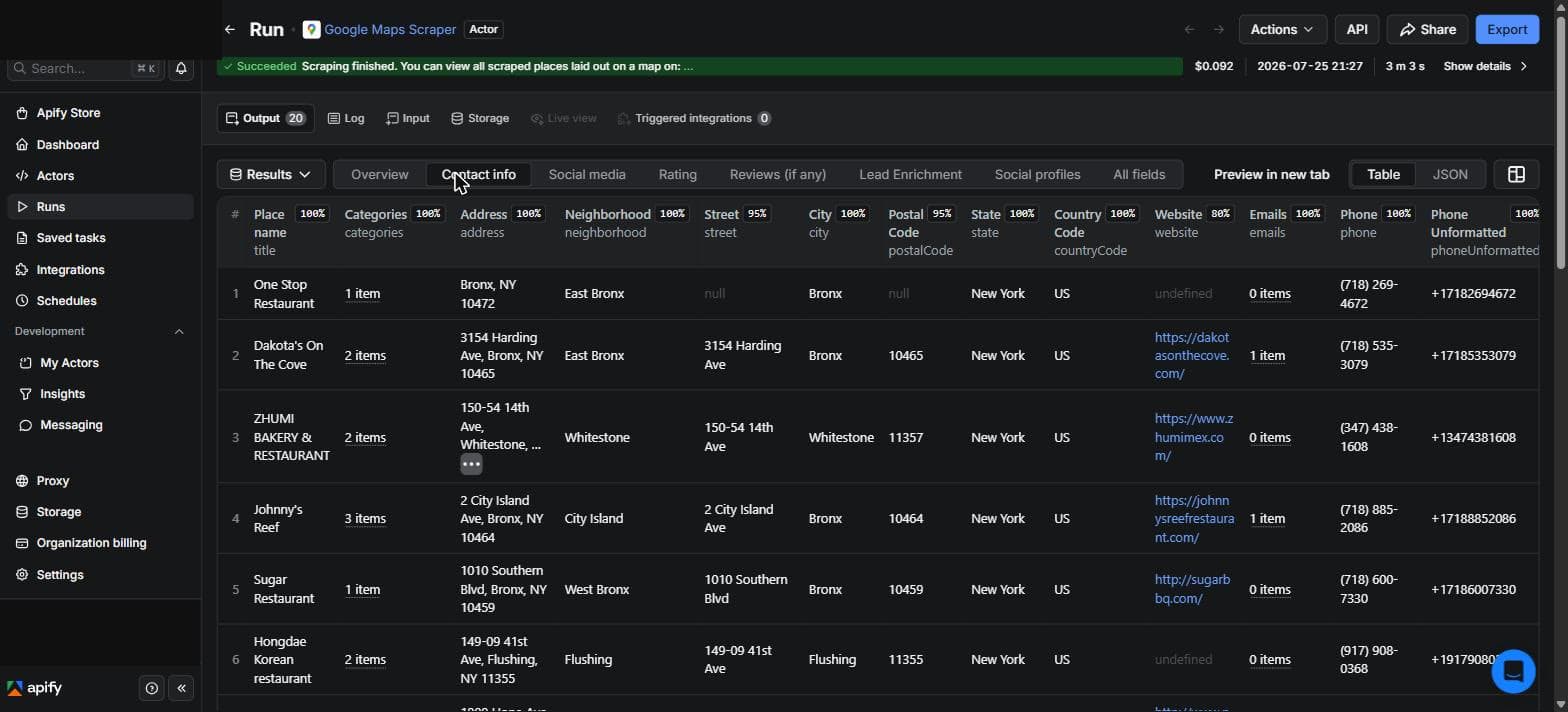Open the split view layout icon
Screen dimensions: 1568x712
click(1516, 174)
